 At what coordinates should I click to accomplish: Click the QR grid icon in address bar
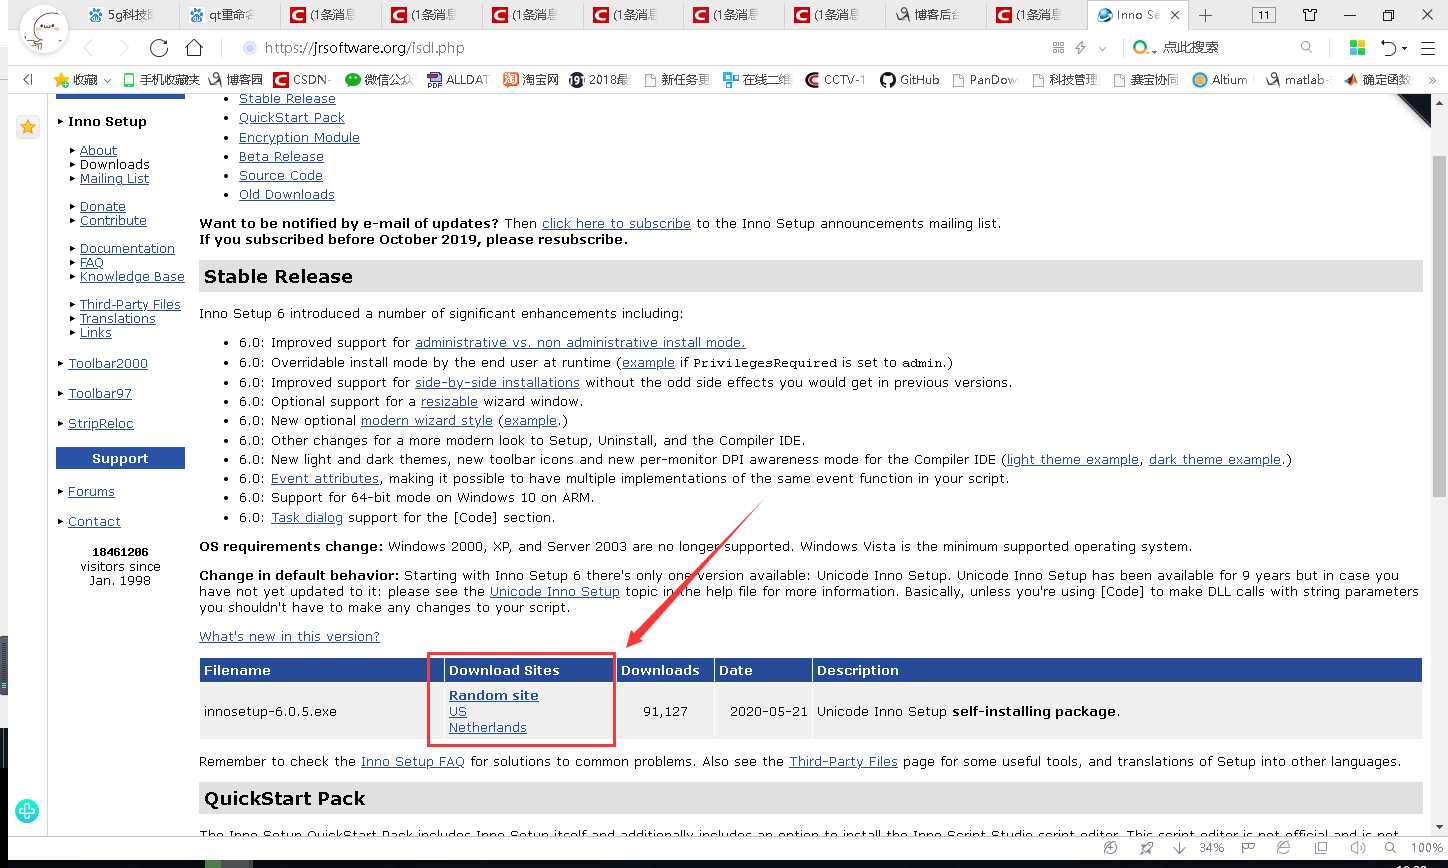click(x=1058, y=48)
